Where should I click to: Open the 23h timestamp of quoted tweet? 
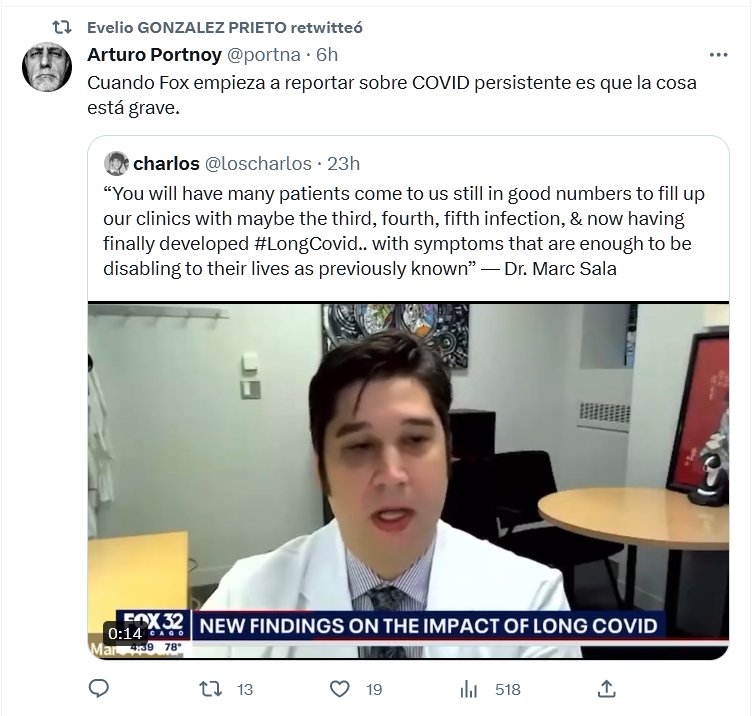click(x=343, y=164)
